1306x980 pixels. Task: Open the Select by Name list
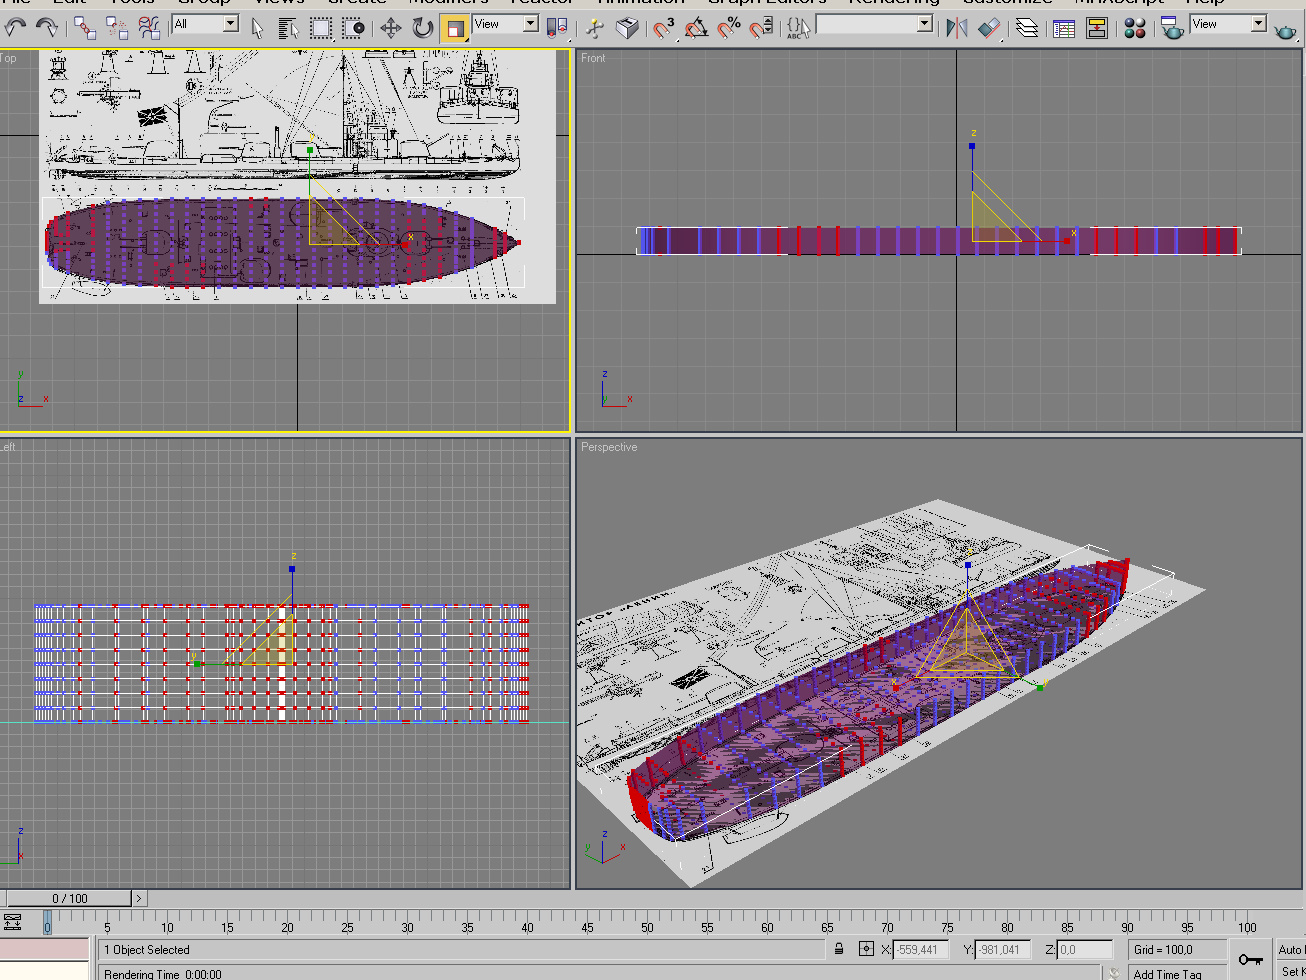[x=286, y=27]
